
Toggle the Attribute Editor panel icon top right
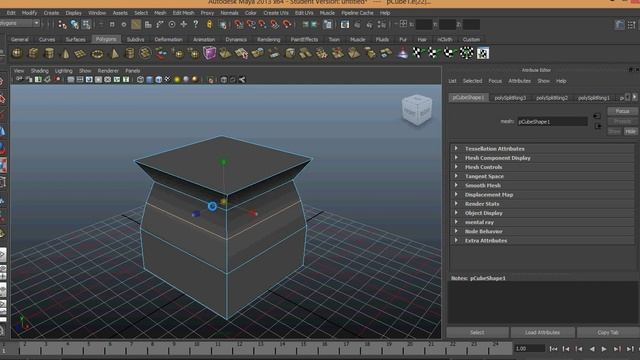(x=620, y=25)
